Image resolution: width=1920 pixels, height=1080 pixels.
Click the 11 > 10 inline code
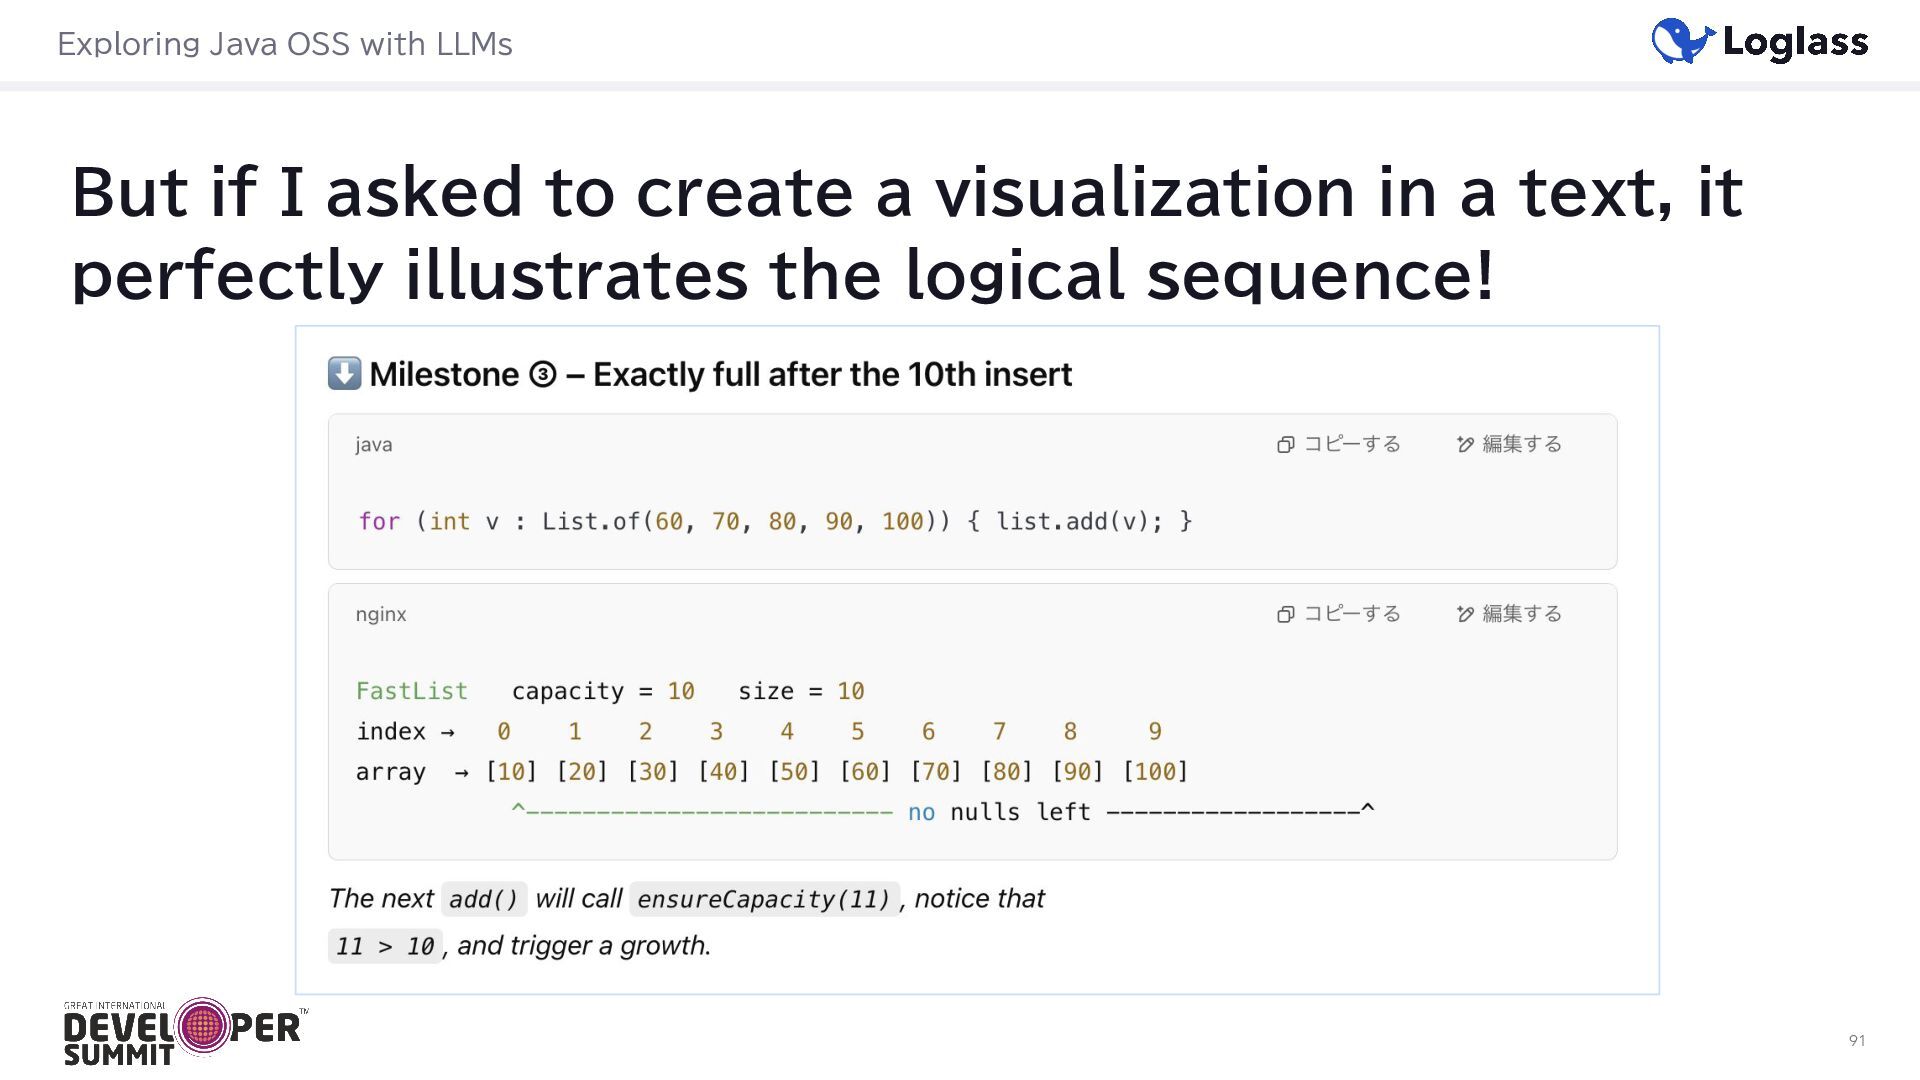pos(385,946)
